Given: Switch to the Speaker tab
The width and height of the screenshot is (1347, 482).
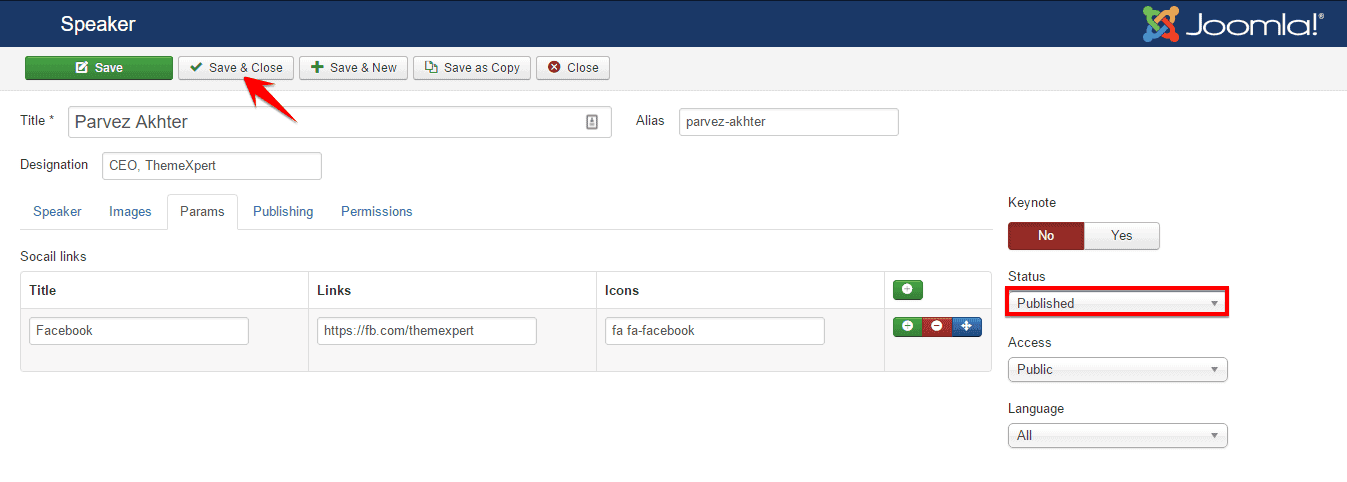Looking at the screenshot, I should point(57,212).
